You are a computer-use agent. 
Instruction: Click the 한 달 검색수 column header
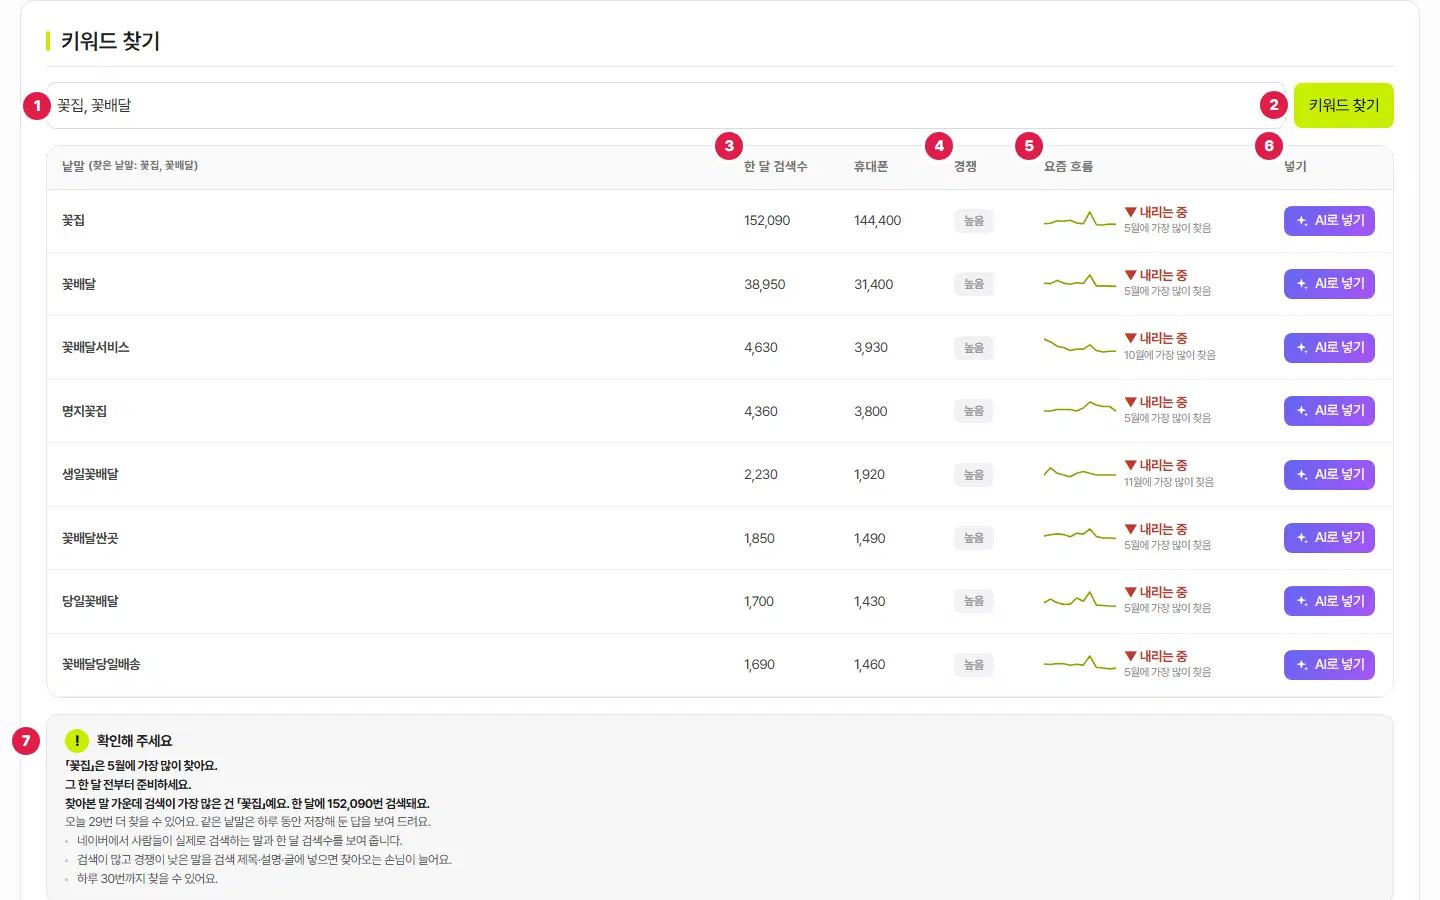[775, 167]
